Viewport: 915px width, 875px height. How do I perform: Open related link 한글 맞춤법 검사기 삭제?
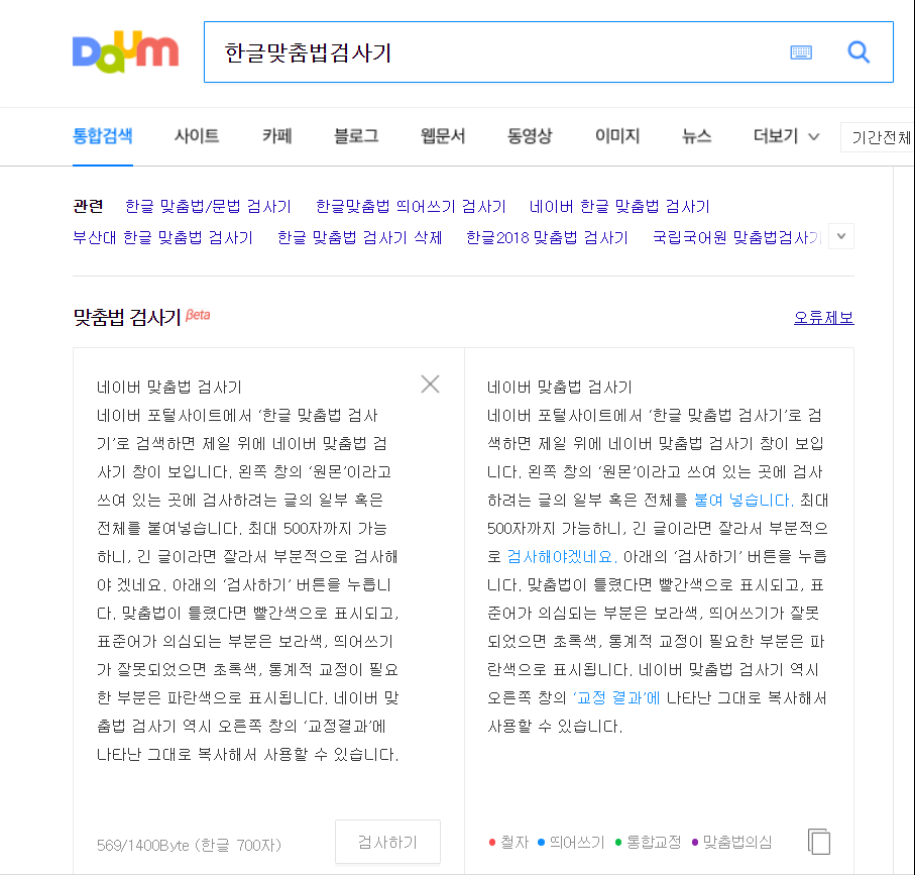(x=359, y=238)
